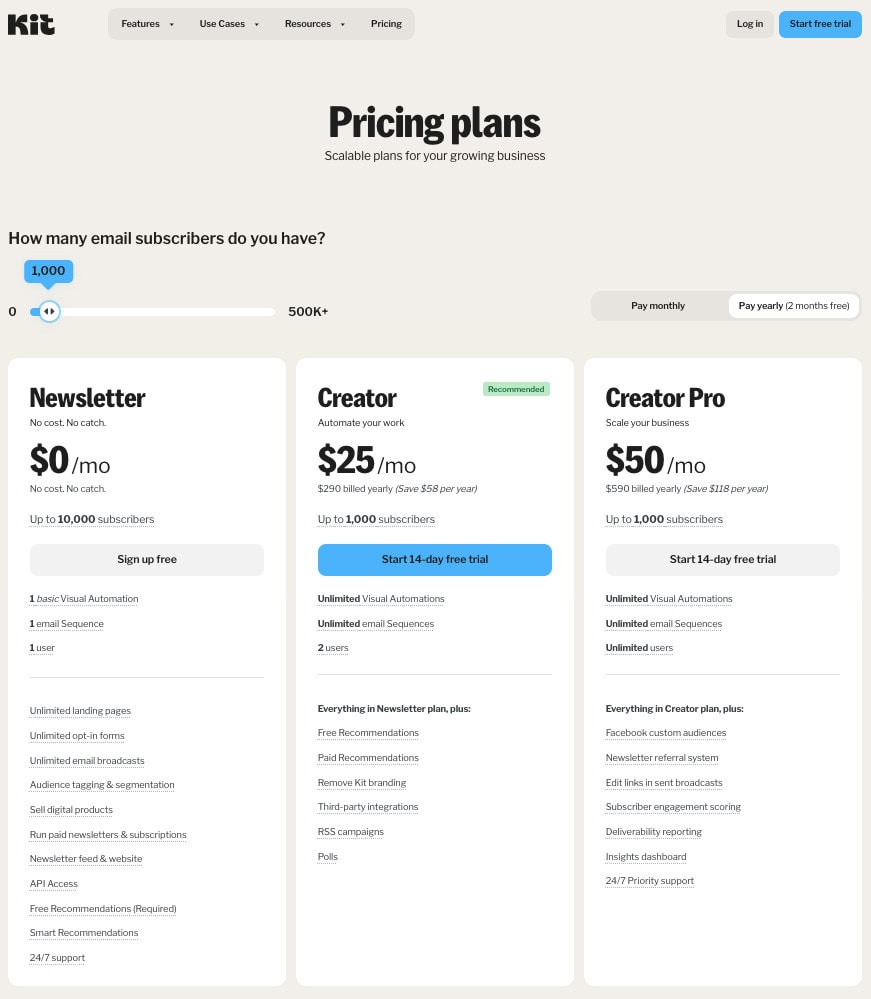The height and width of the screenshot is (999, 871).
Task: Click the 24/7 Priority support link
Action: (649, 880)
